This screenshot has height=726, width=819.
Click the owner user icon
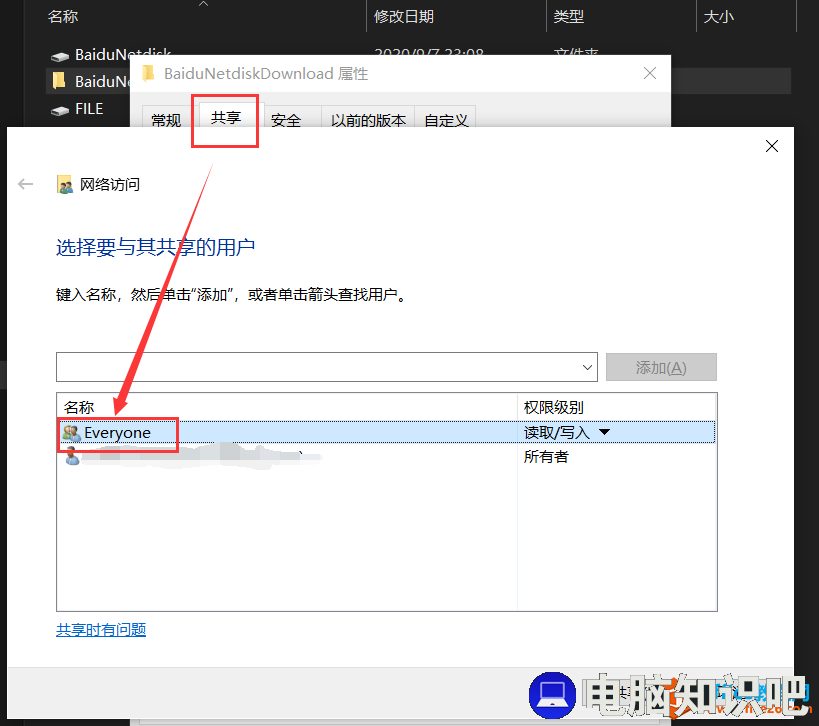[x=72, y=456]
